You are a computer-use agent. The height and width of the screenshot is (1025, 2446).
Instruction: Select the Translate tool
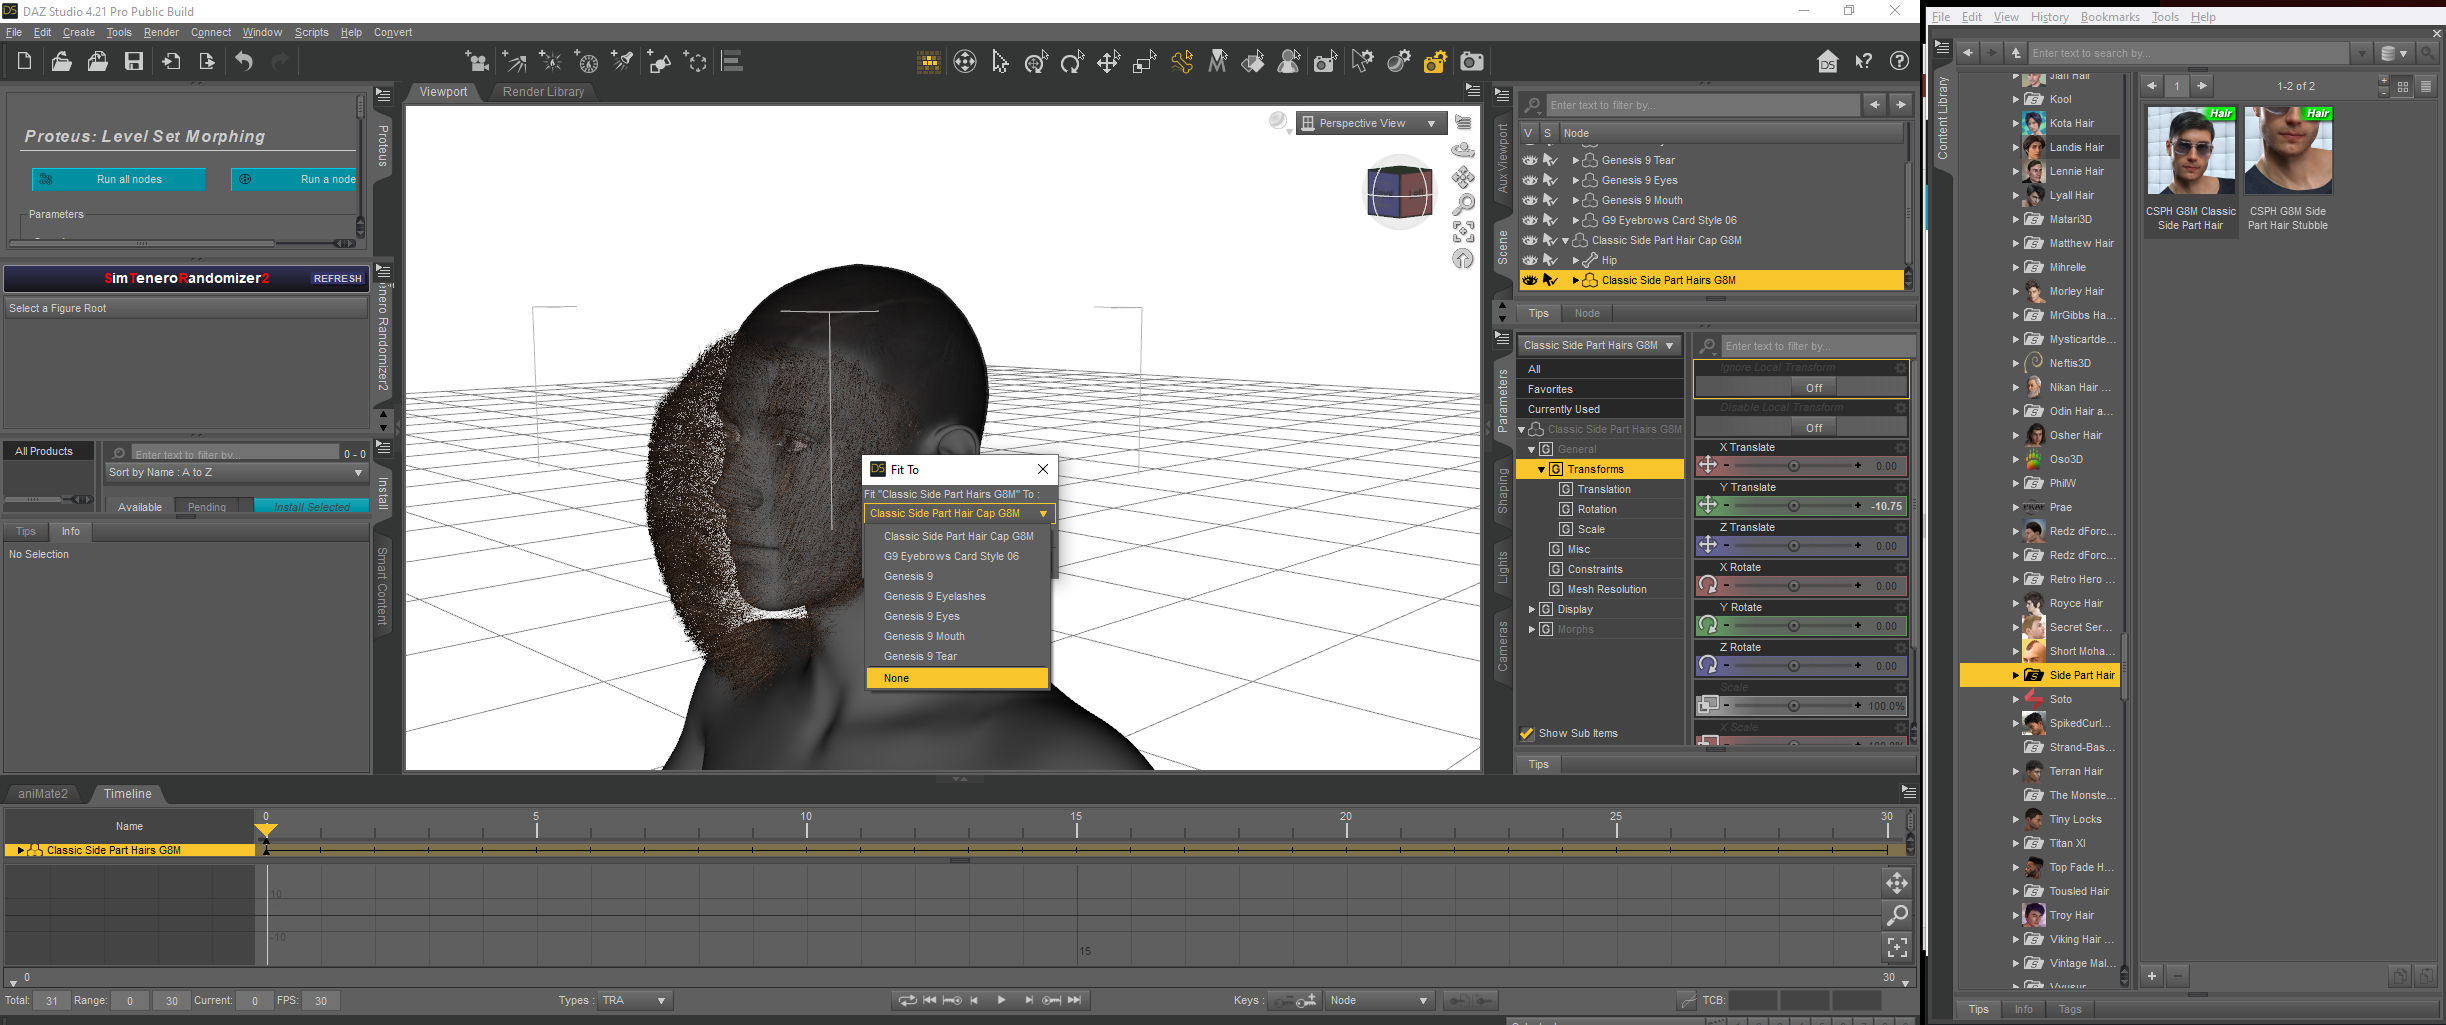coord(1108,63)
